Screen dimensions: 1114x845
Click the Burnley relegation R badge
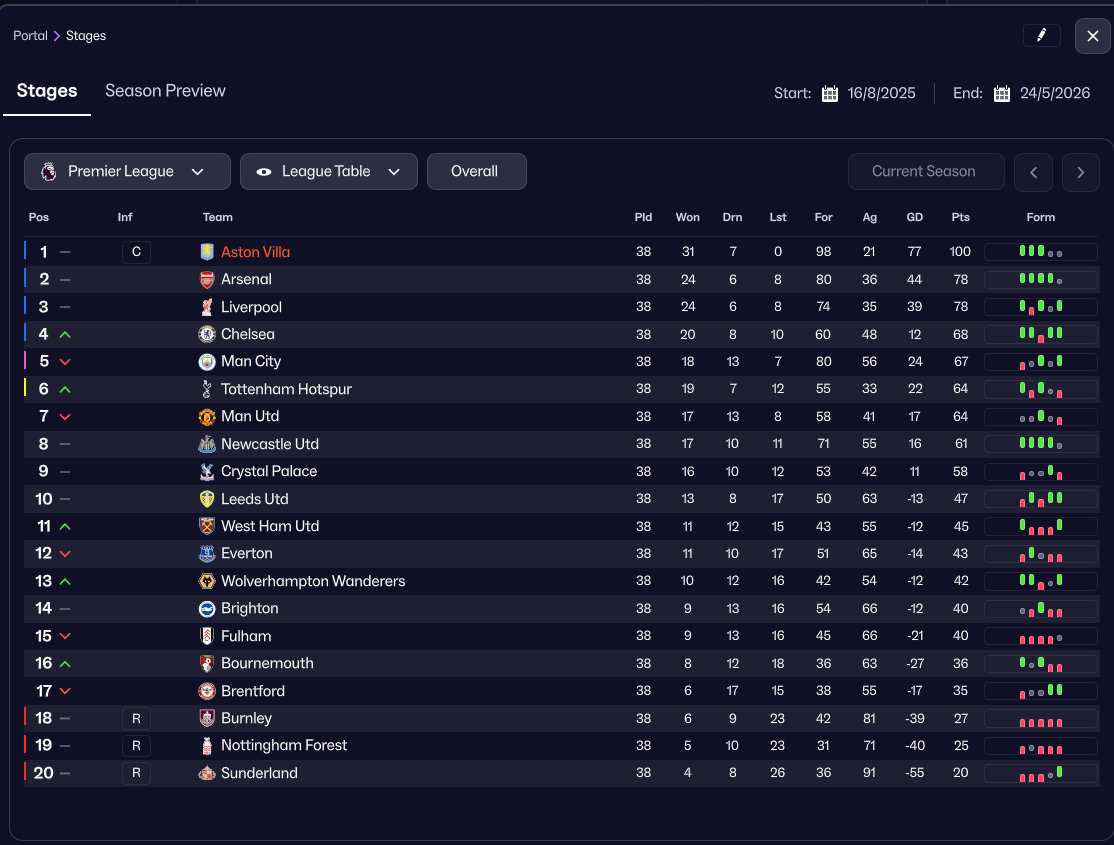point(136,718)
